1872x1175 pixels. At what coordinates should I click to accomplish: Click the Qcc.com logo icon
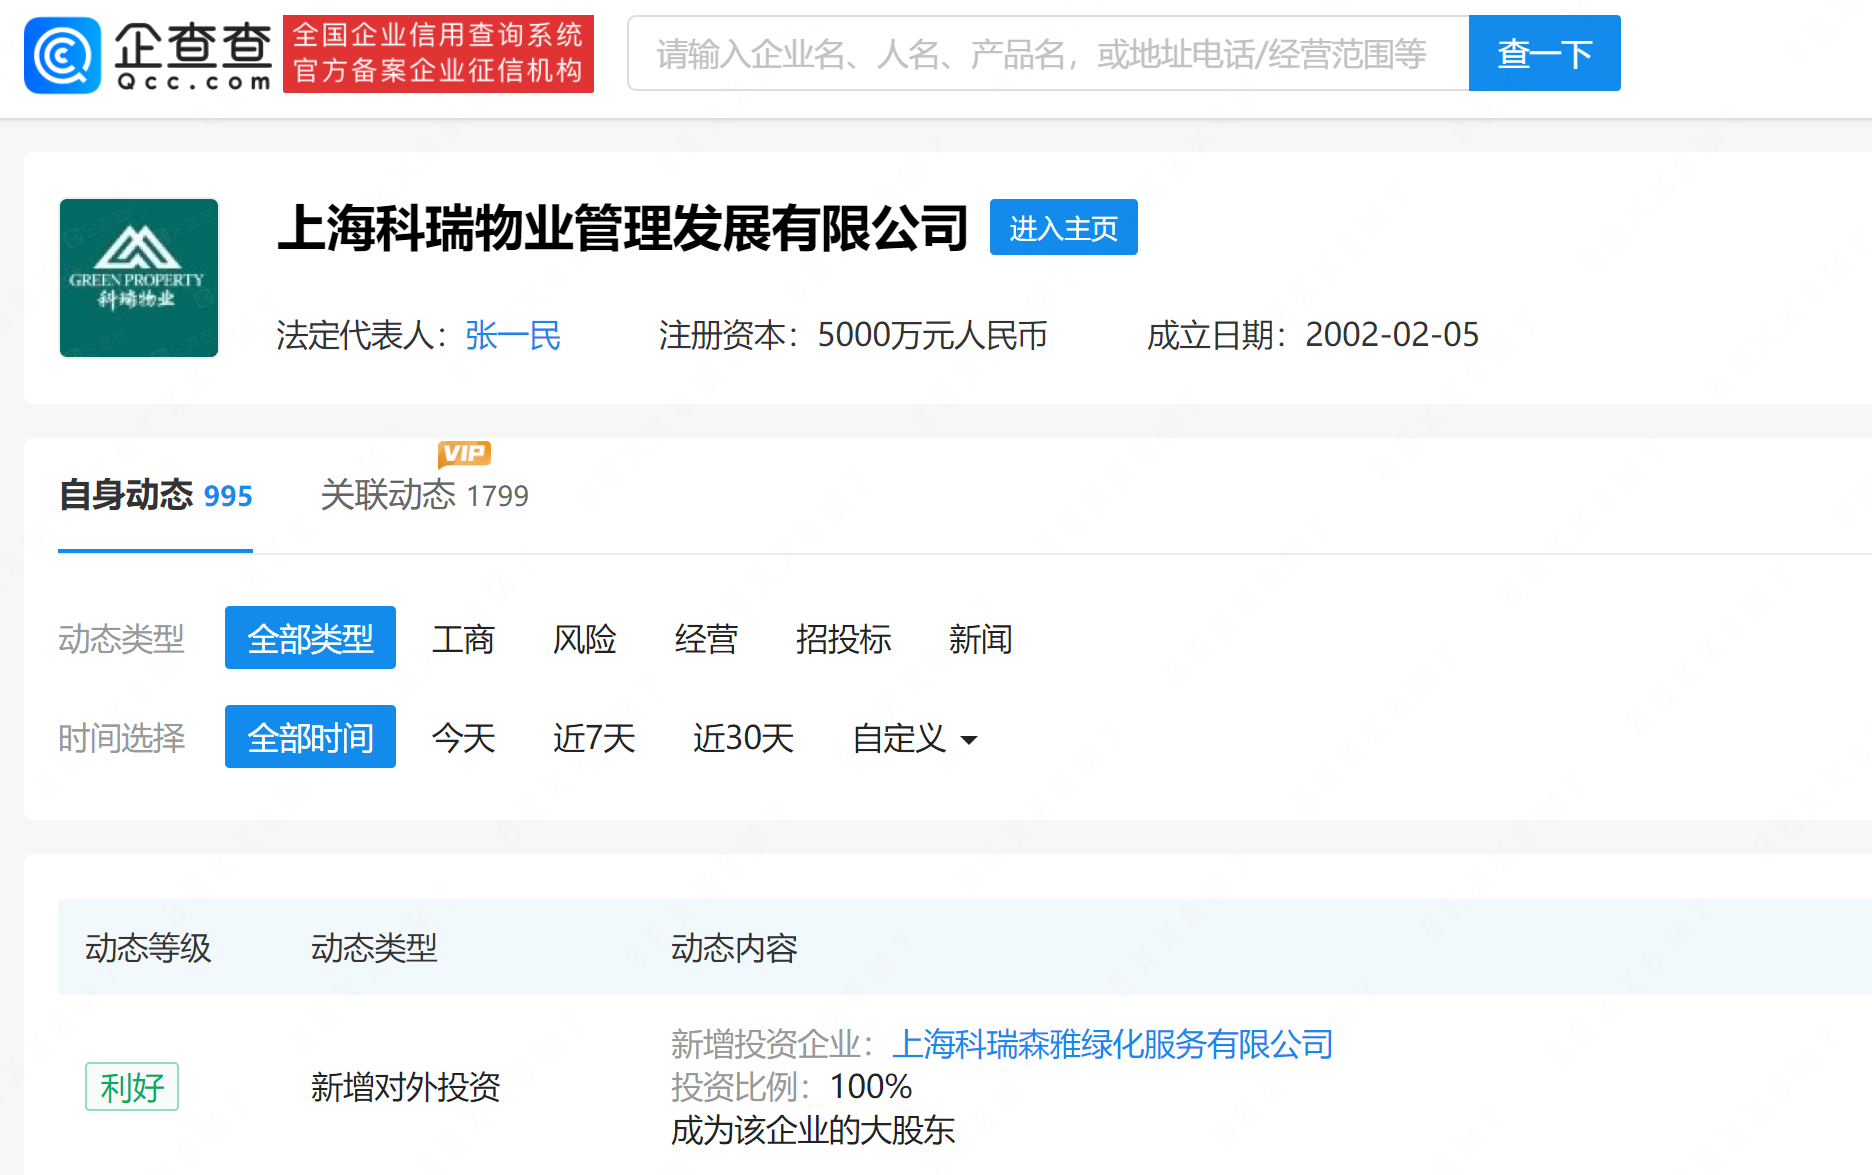coord(62,55)
